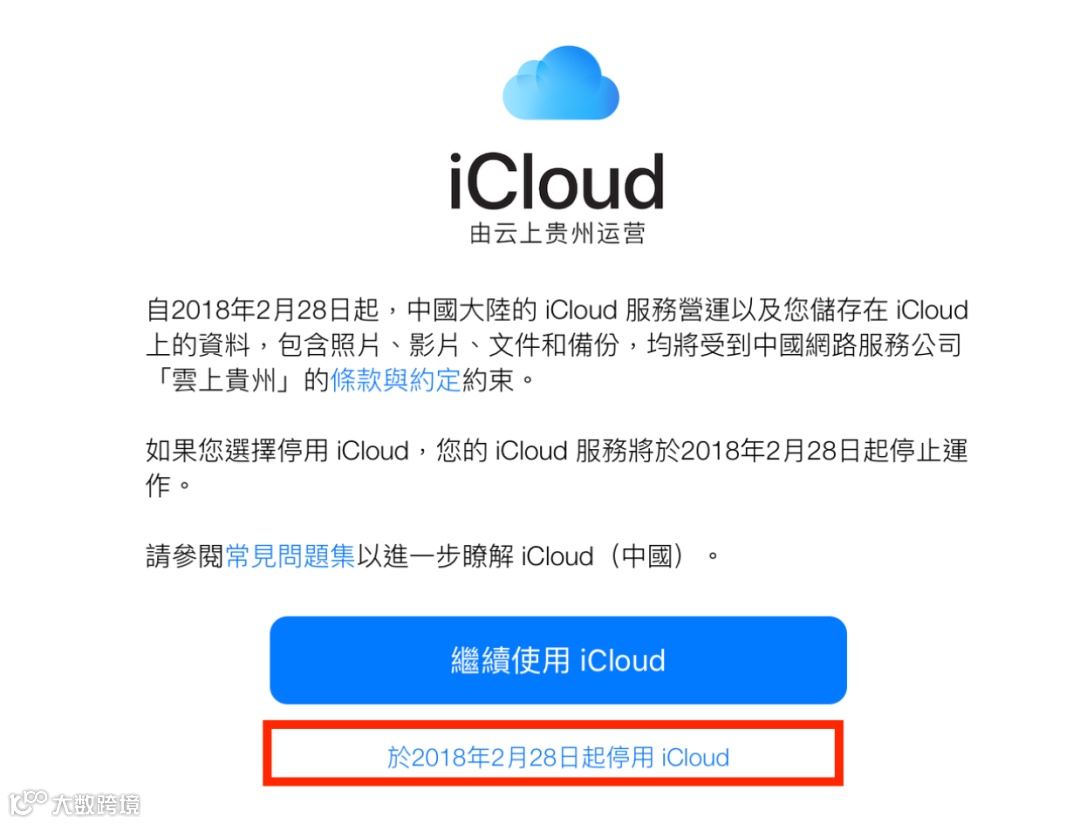Click the 請參閱 text before the FAQ link

[185, 556]
